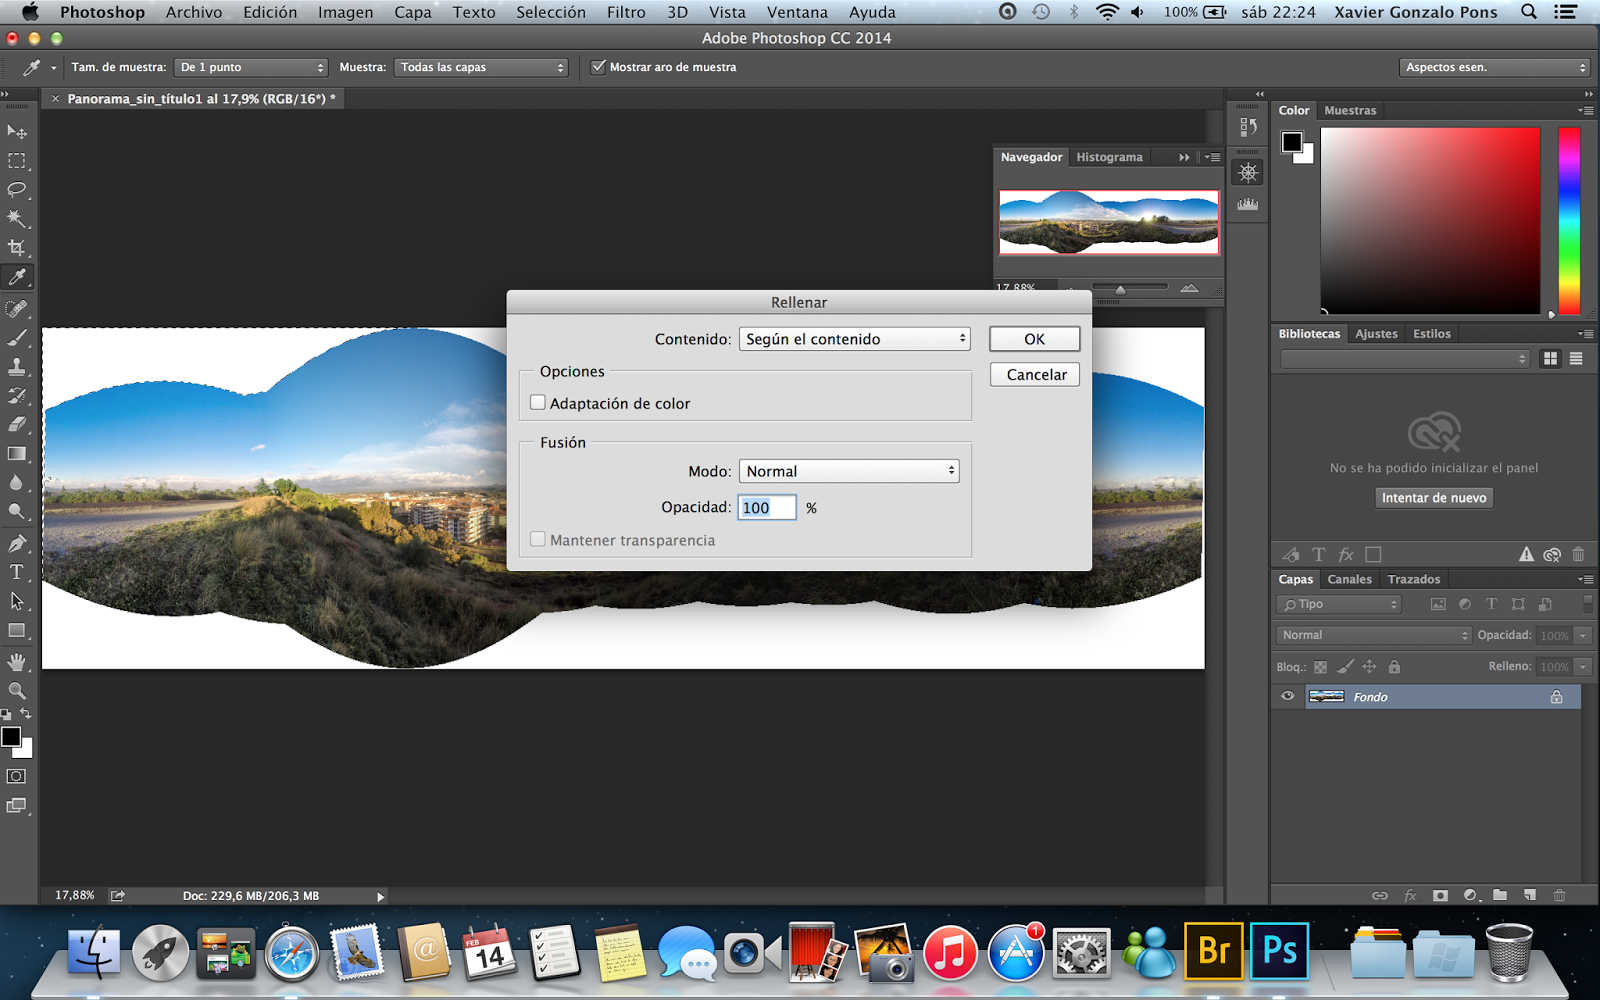Image resolution: width=1600 pixels, height=1000 pixels.
Task: Select the History Brush tool
Action: pos(17,396)
